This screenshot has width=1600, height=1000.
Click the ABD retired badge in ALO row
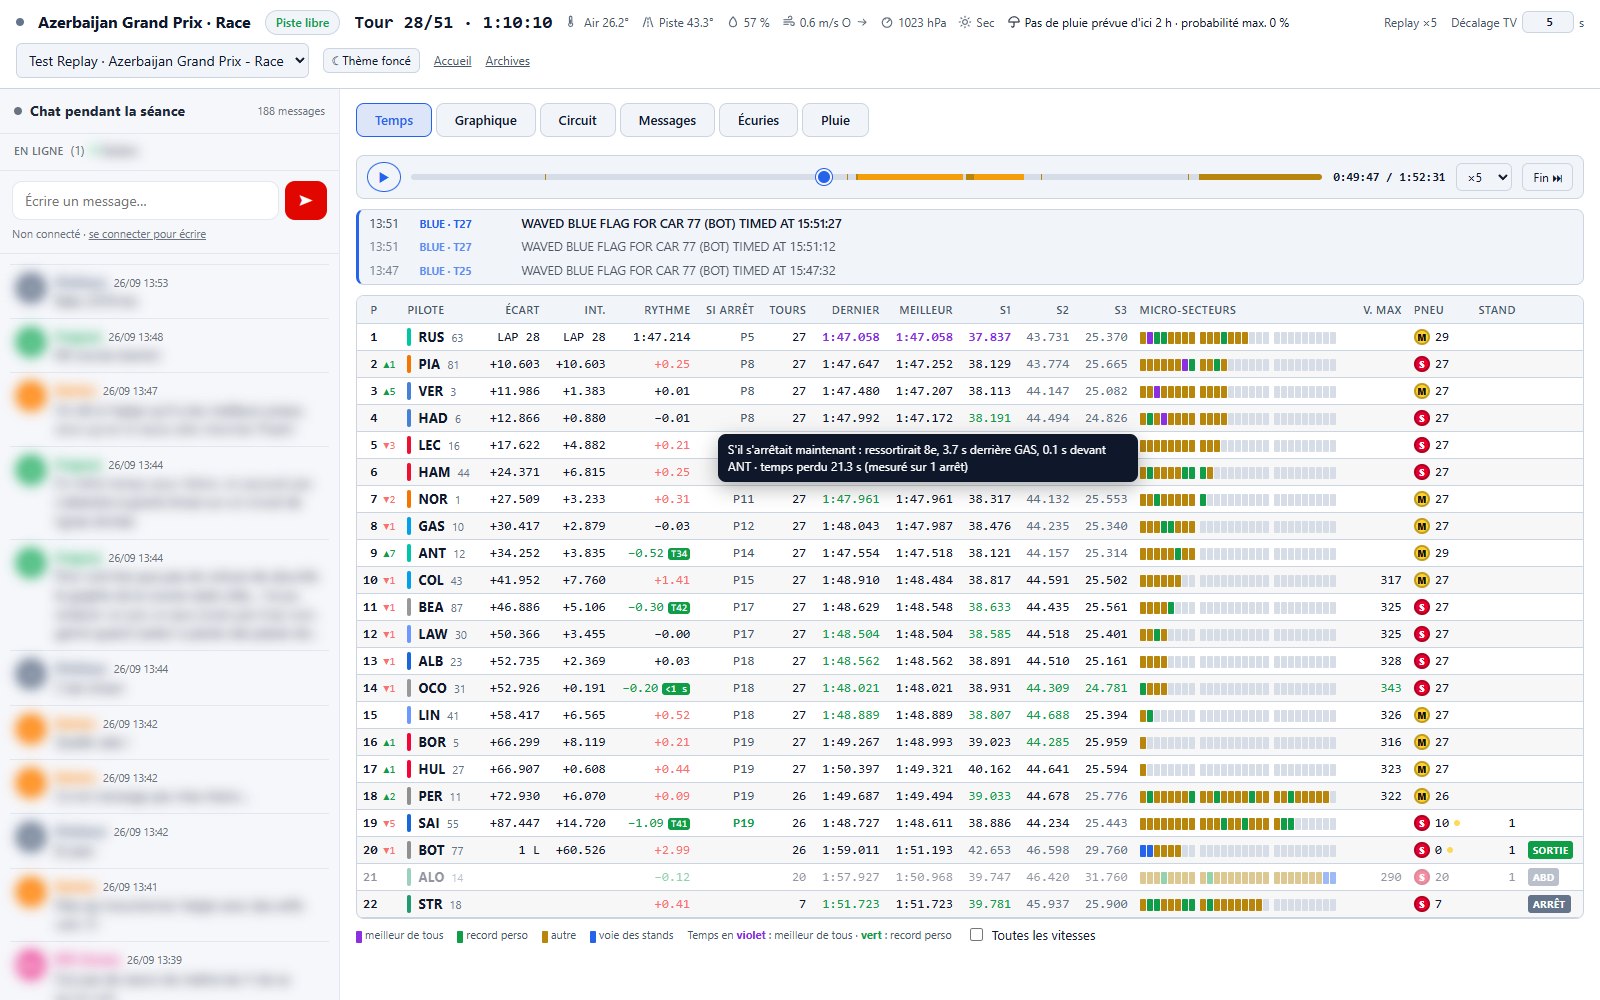click(1544, 877)
